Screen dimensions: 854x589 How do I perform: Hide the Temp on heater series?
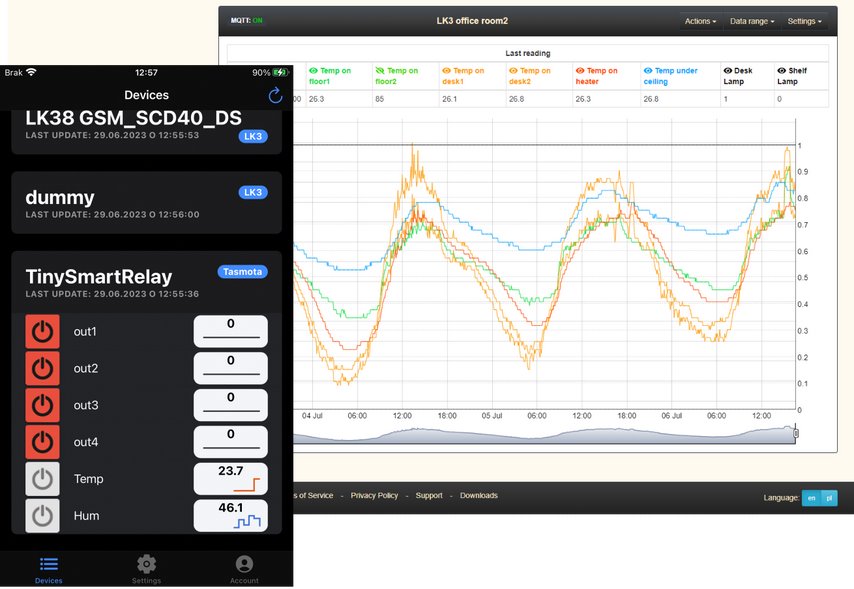click(x=580, y=71)
